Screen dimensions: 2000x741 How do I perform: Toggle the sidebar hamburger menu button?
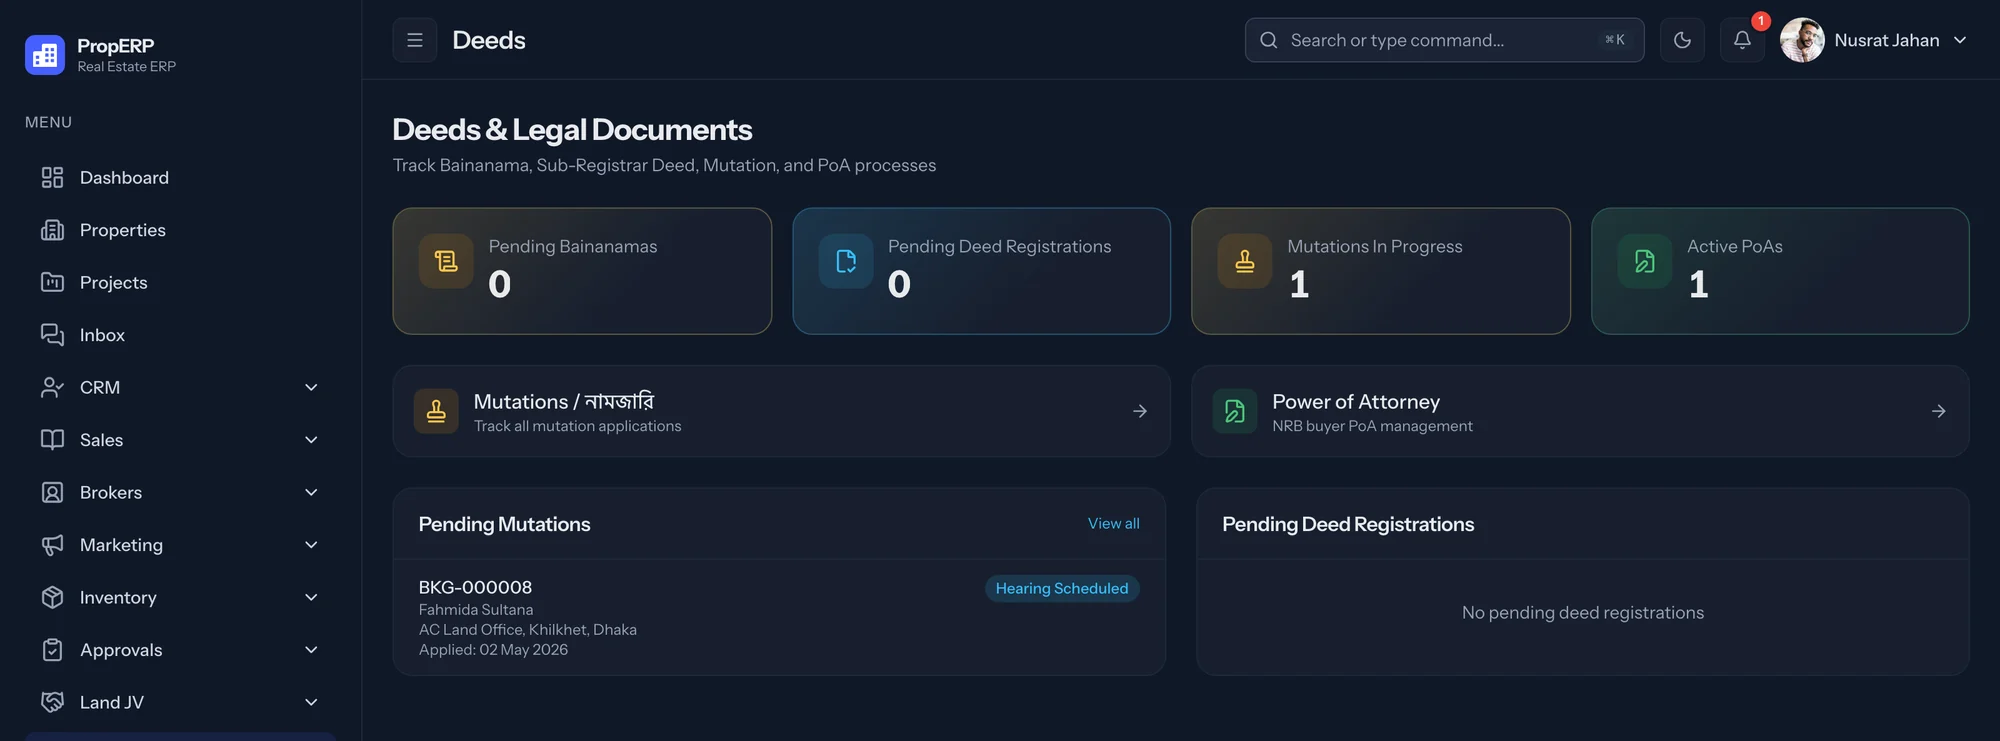tap(415, 40)
